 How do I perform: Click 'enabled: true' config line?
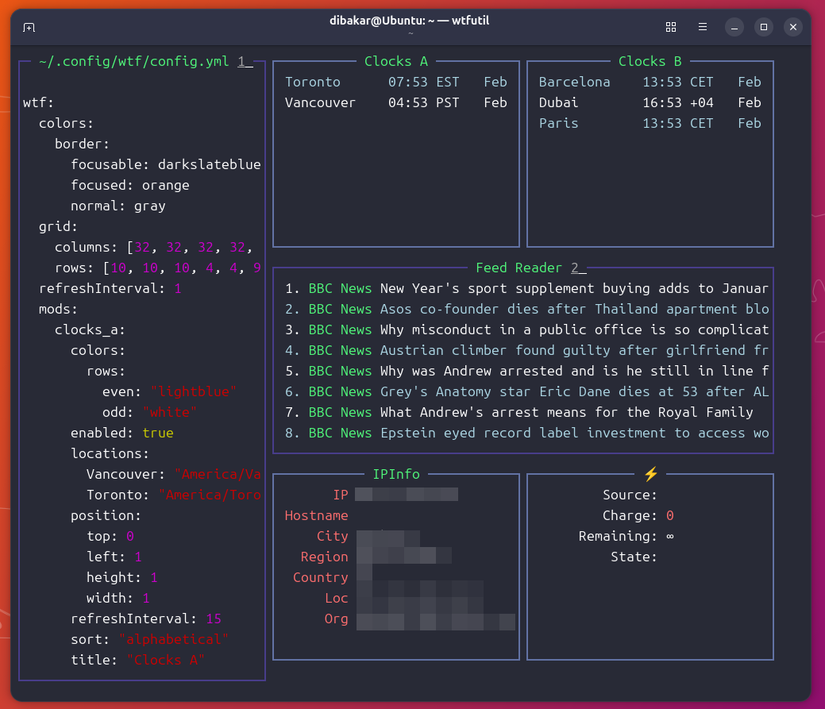pos(122,433)
